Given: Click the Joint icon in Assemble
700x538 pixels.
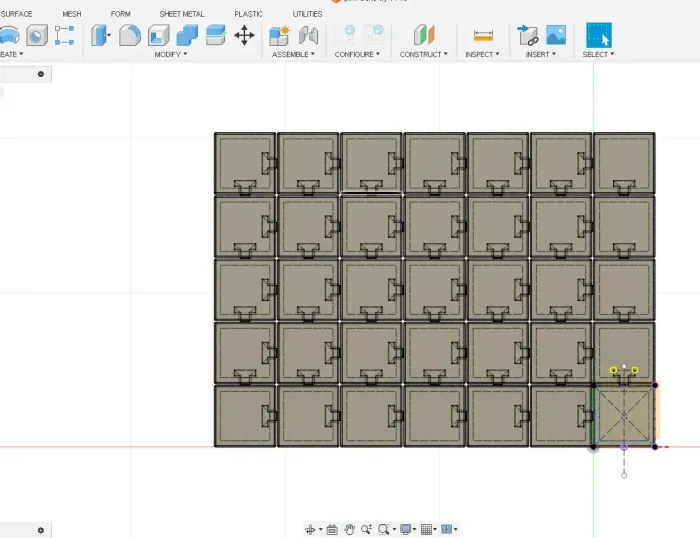Looking at the screenshot, I should coord(309,35).
